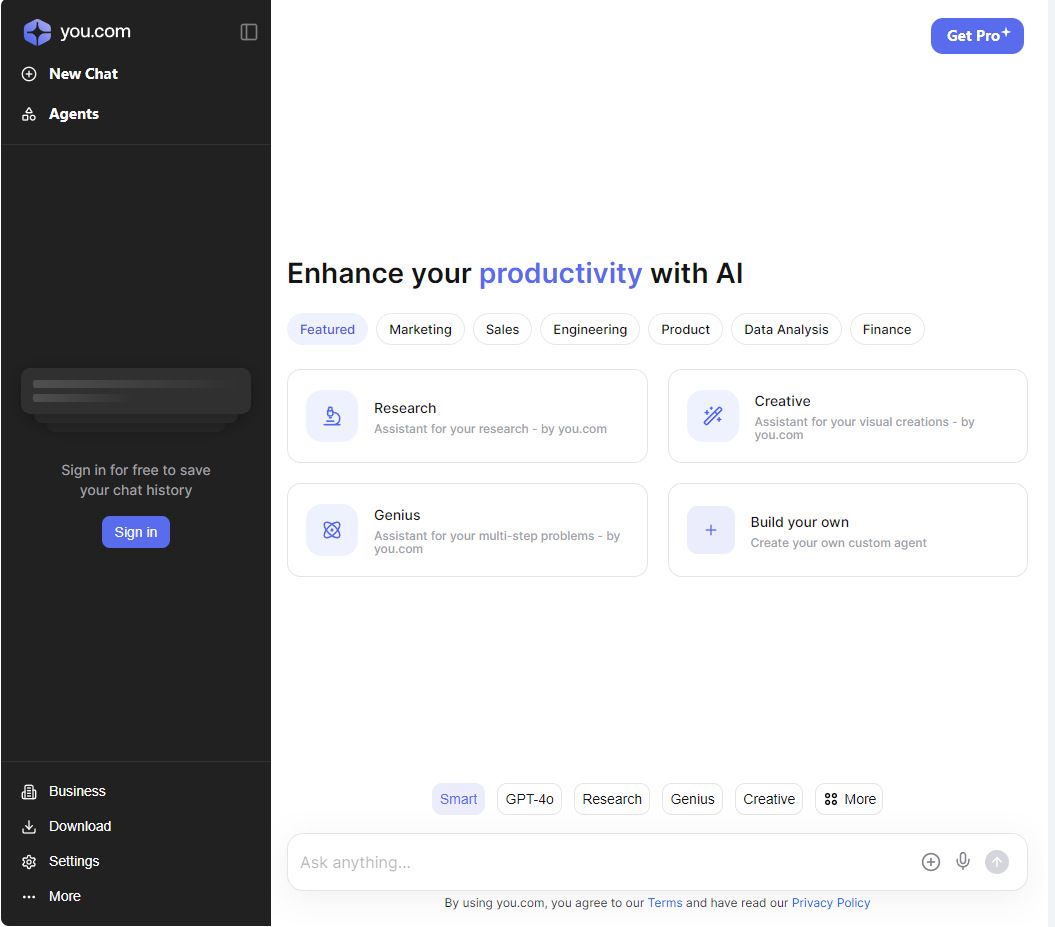Image resolution: width=1055 pixels, height=927 pixels.
Task: Open the Agents page label
Action: pos(74,114)
